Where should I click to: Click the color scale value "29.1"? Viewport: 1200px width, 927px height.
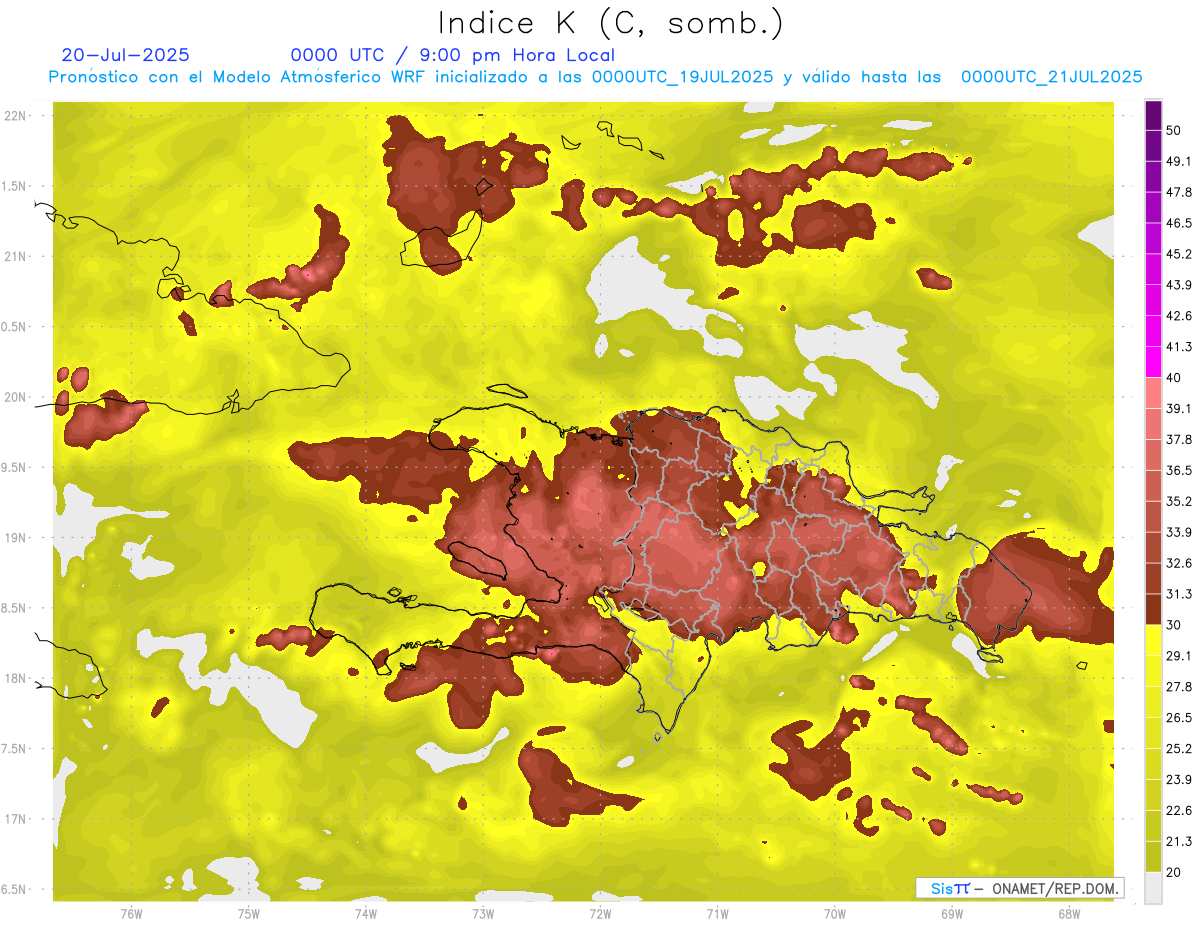[1179, 656]
